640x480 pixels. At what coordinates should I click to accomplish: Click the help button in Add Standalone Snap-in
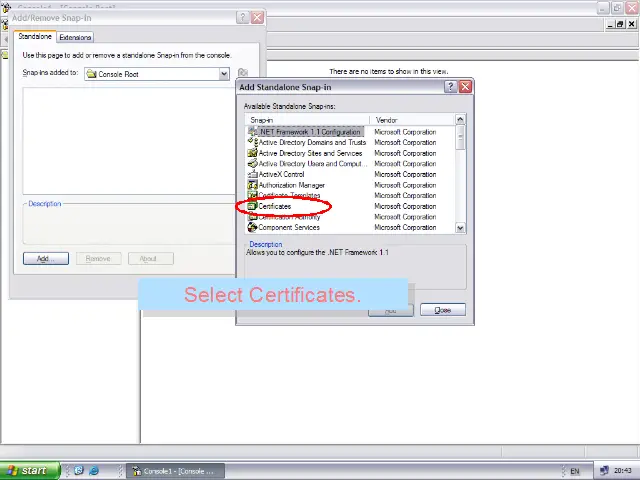(x=450, y=87)
